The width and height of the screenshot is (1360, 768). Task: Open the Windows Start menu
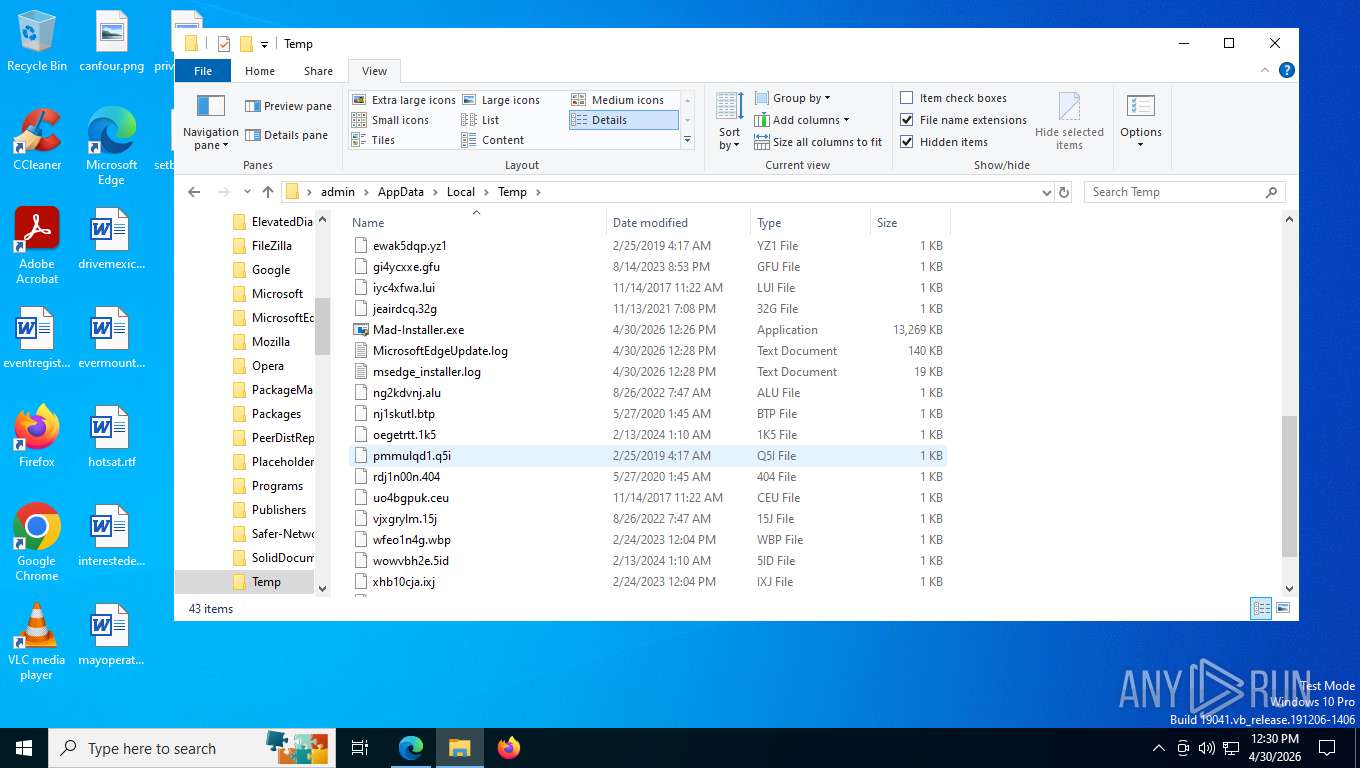point(24,748)
